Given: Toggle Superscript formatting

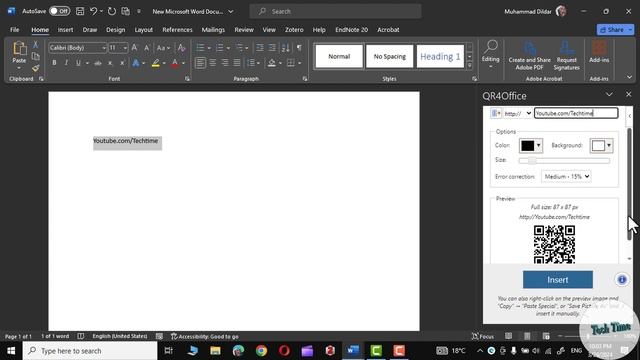Looking at the screenshot, I should click(x=122, y=63).
